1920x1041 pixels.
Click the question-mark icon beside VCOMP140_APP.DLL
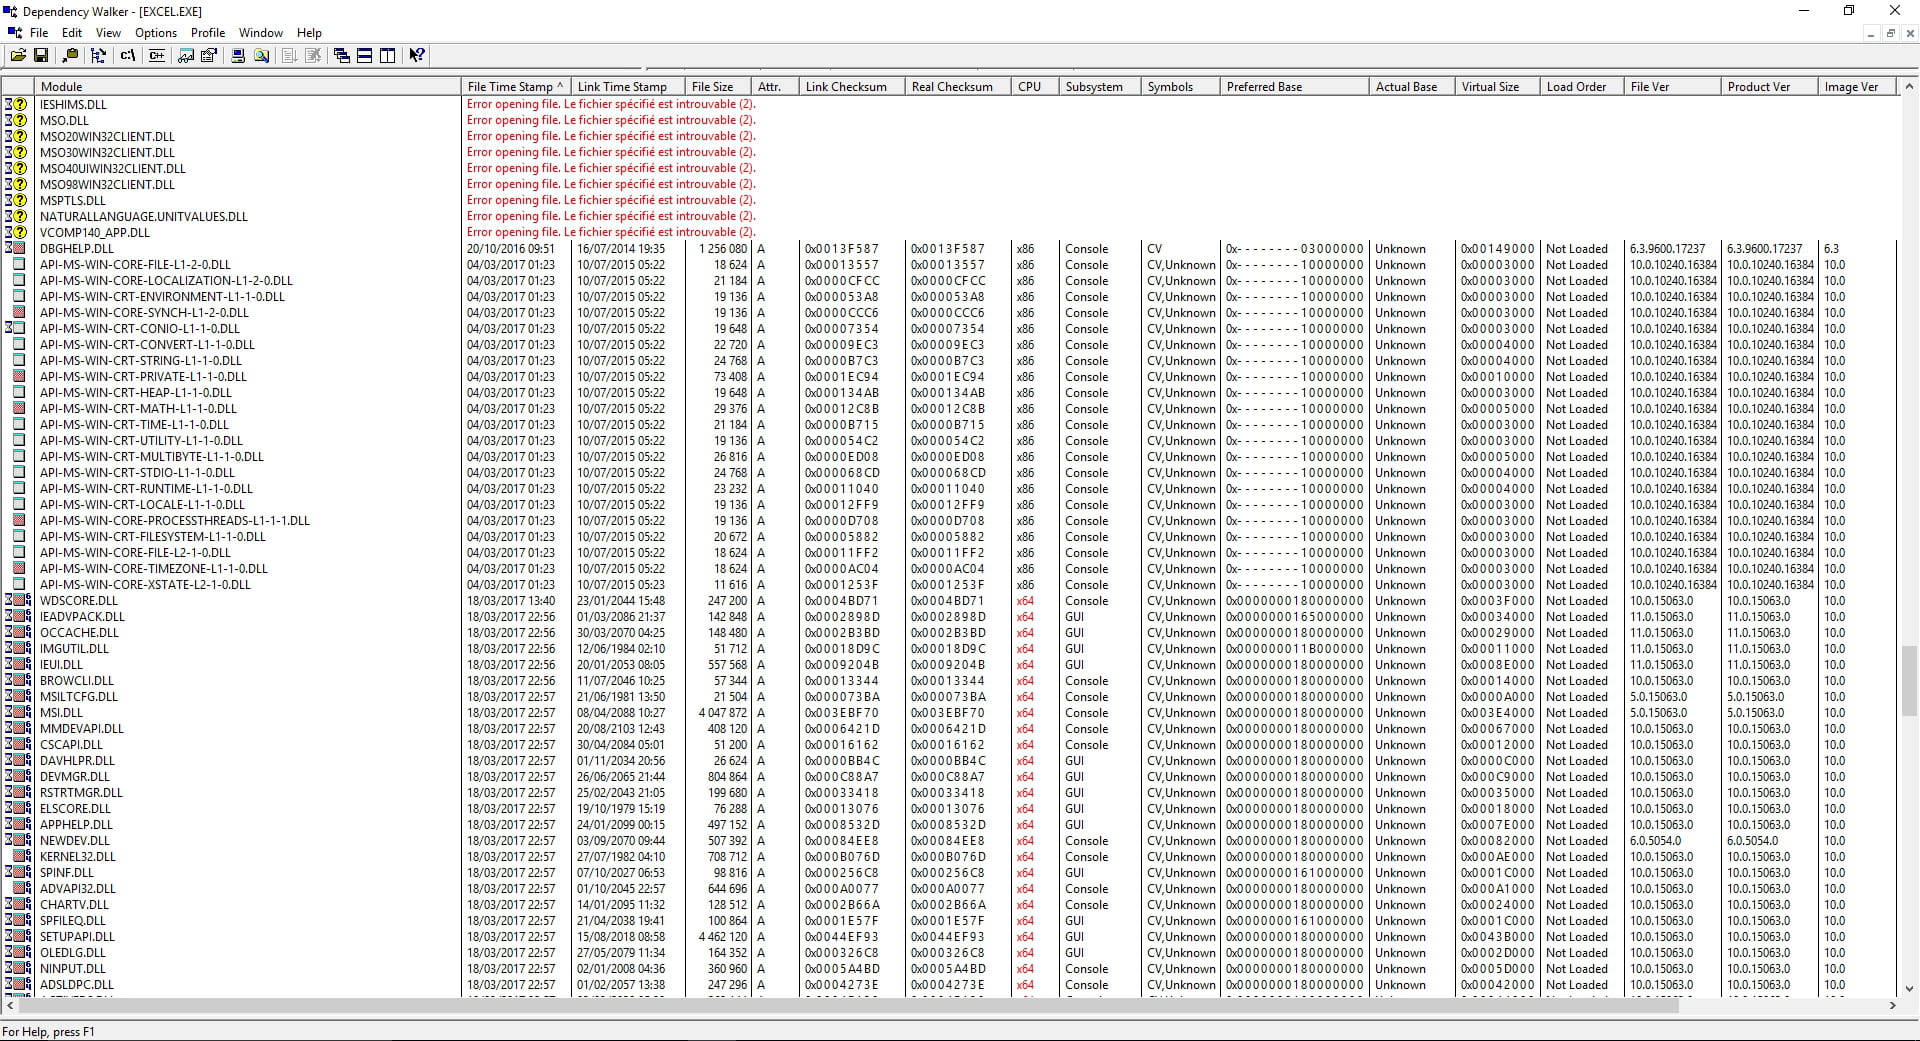click(16, 232)
